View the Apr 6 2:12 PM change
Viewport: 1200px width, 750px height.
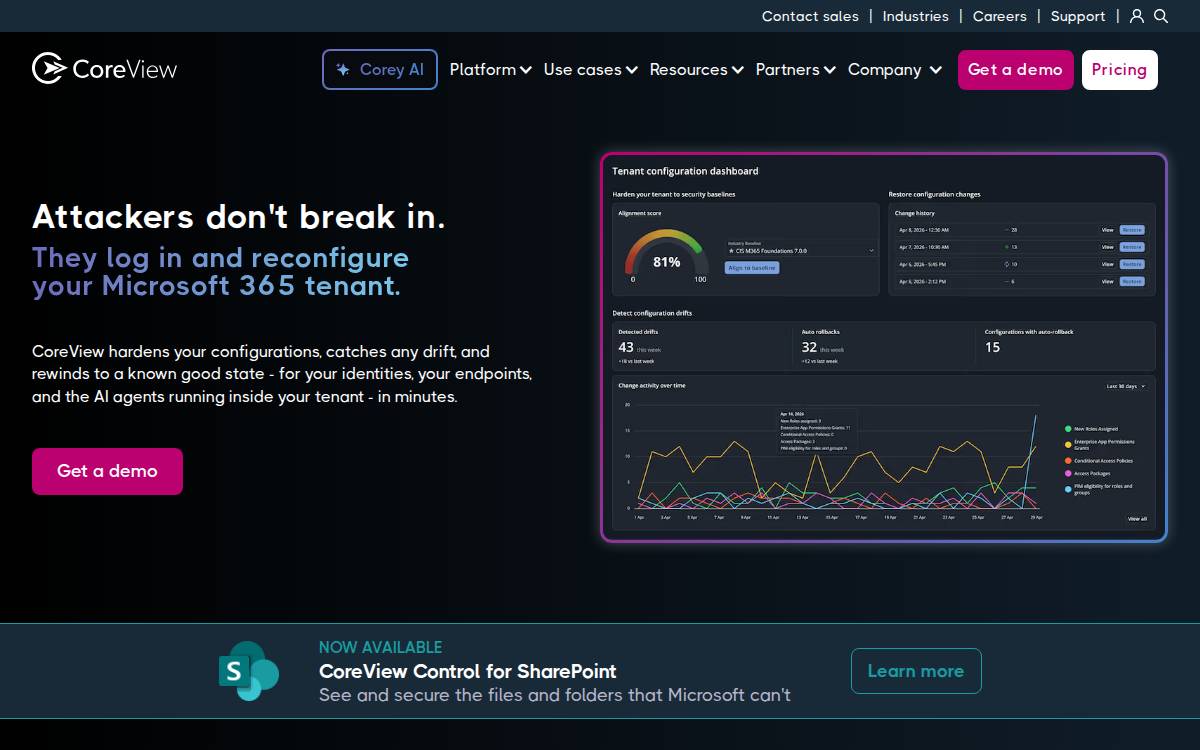point(1107,282)
